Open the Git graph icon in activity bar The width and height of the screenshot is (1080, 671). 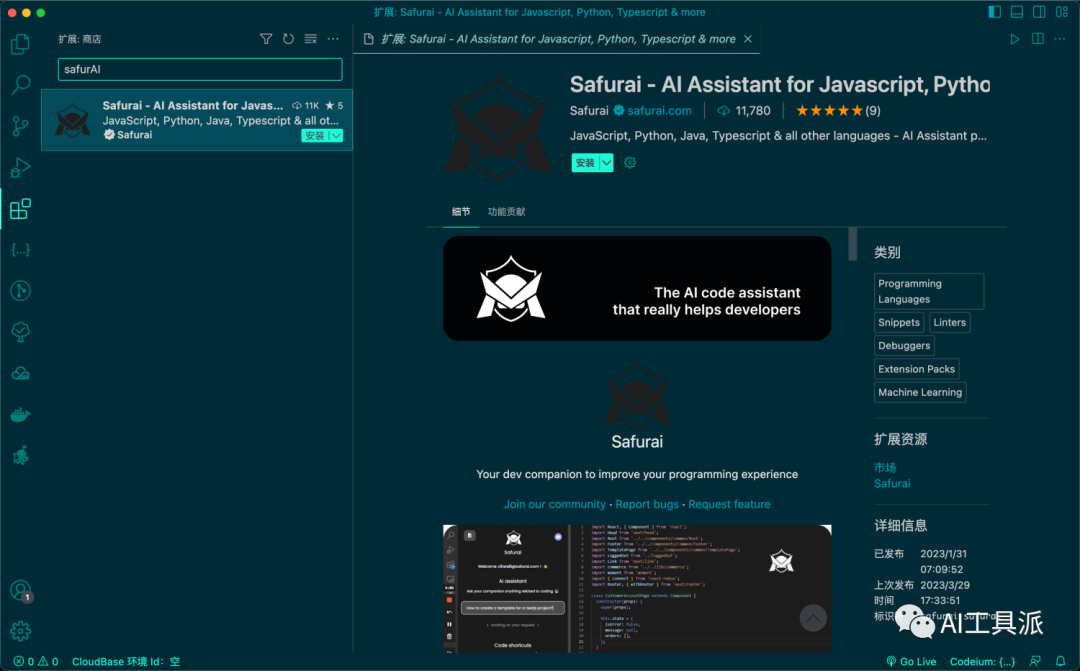21,291
